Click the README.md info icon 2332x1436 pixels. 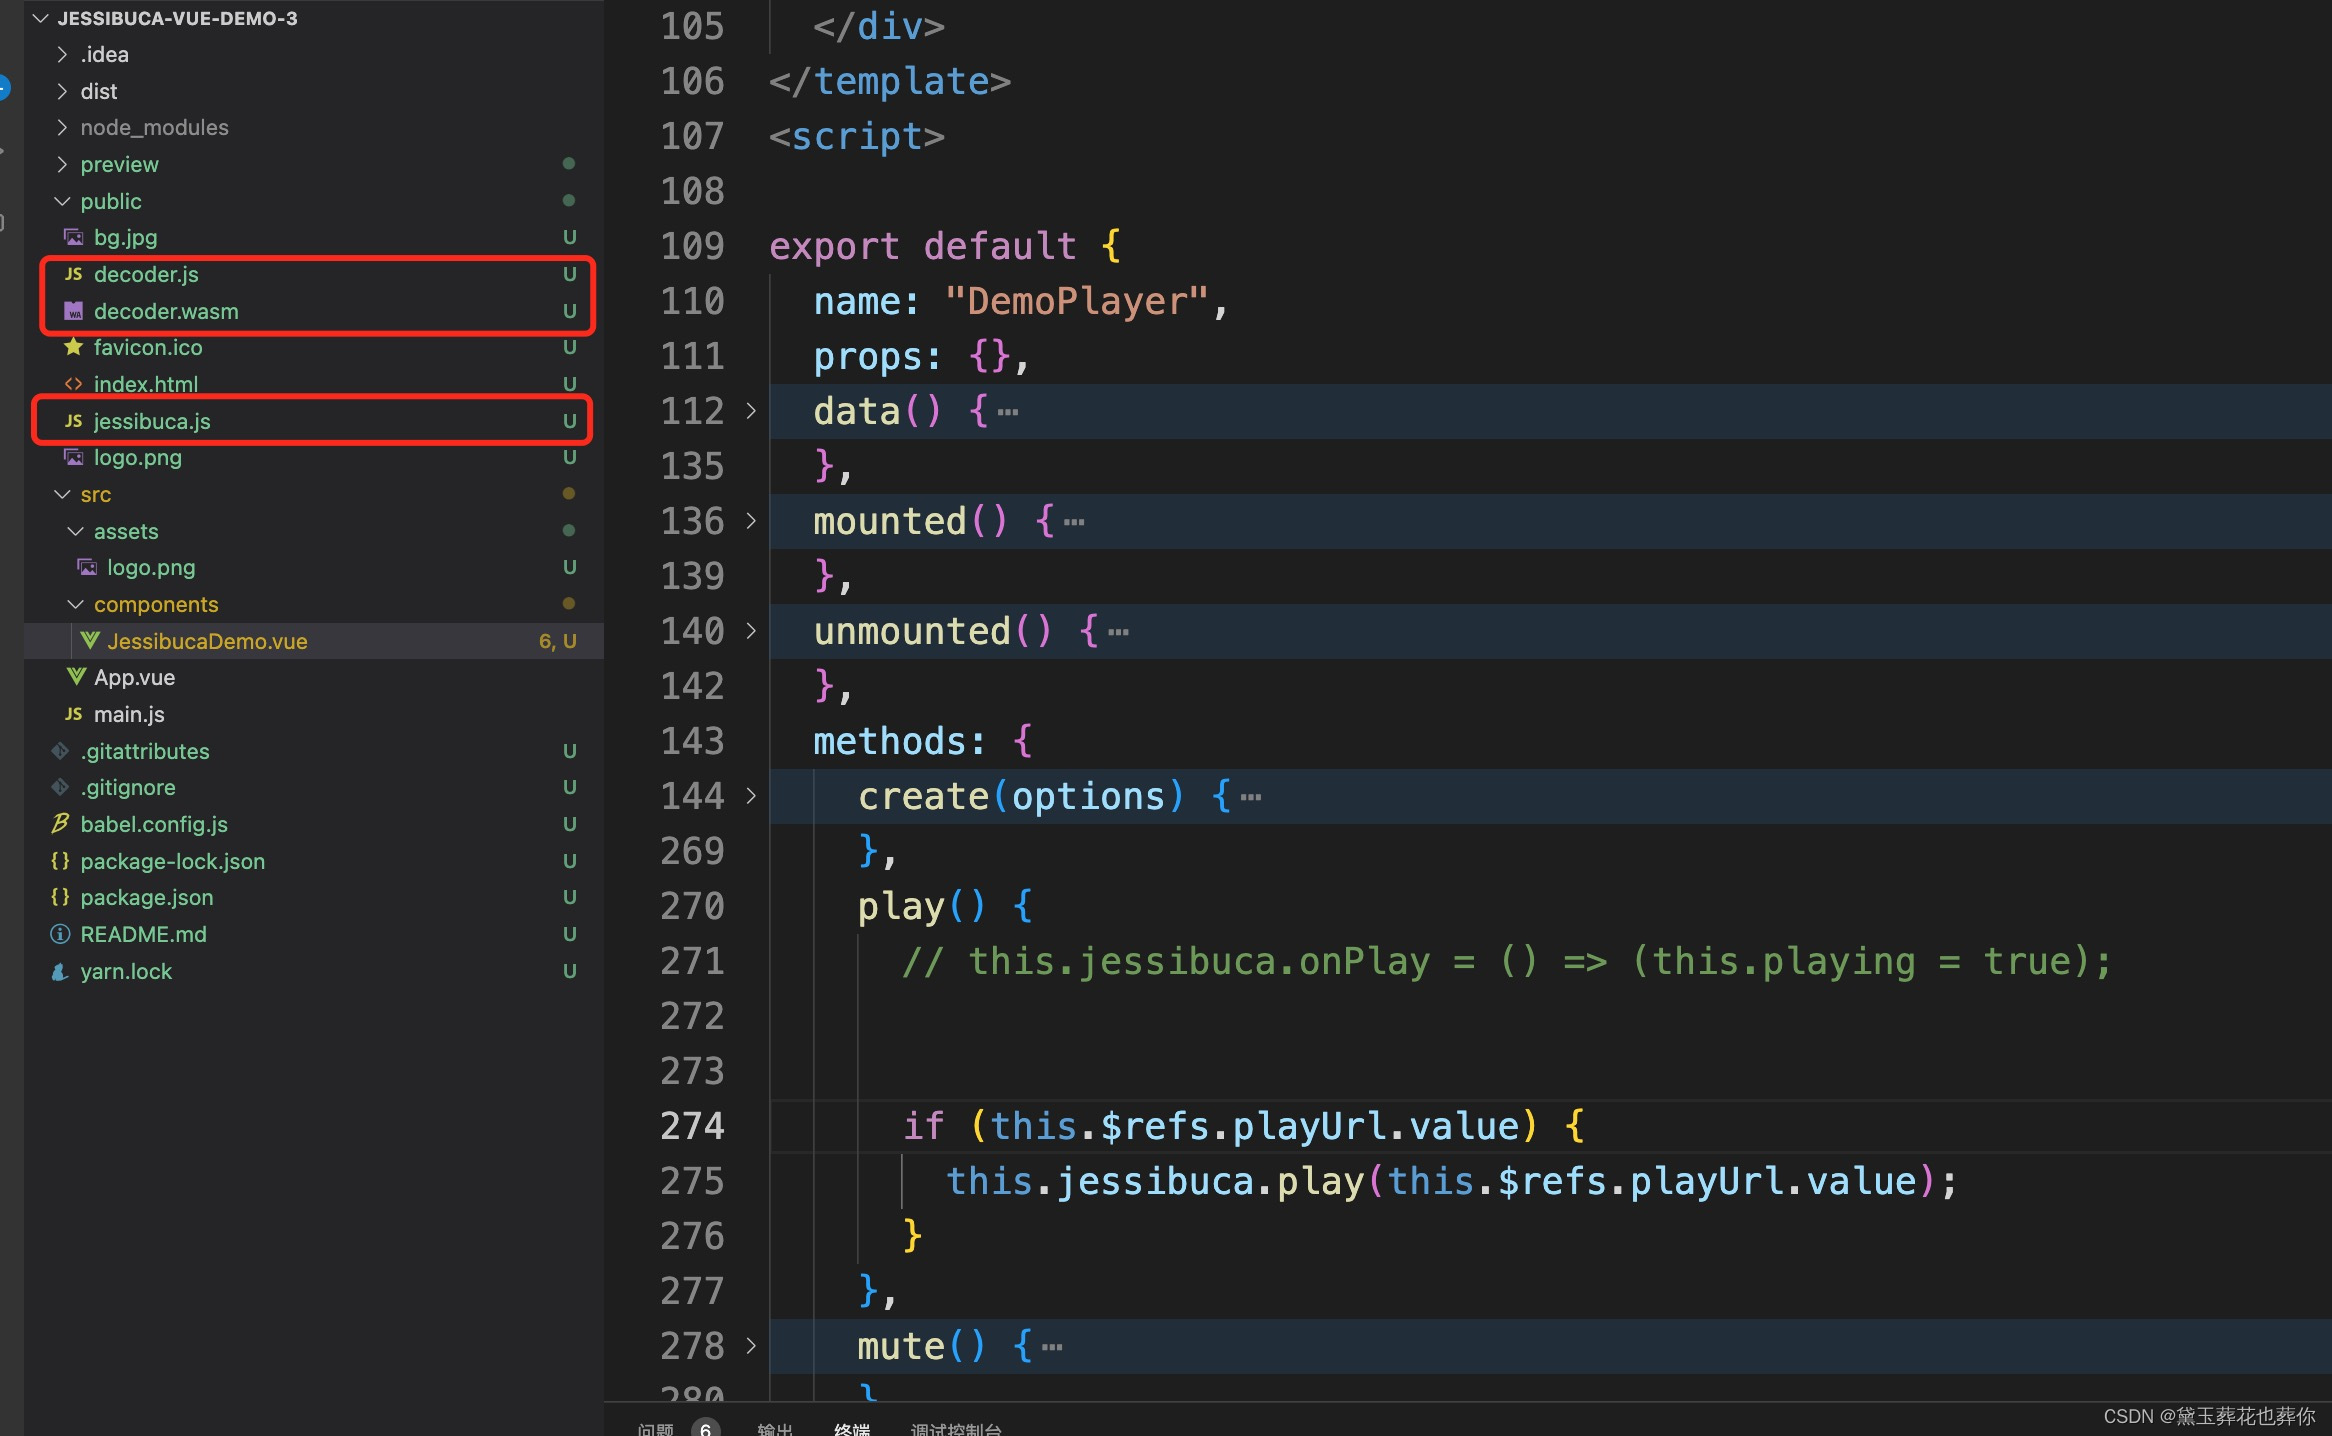pos(60,934)
